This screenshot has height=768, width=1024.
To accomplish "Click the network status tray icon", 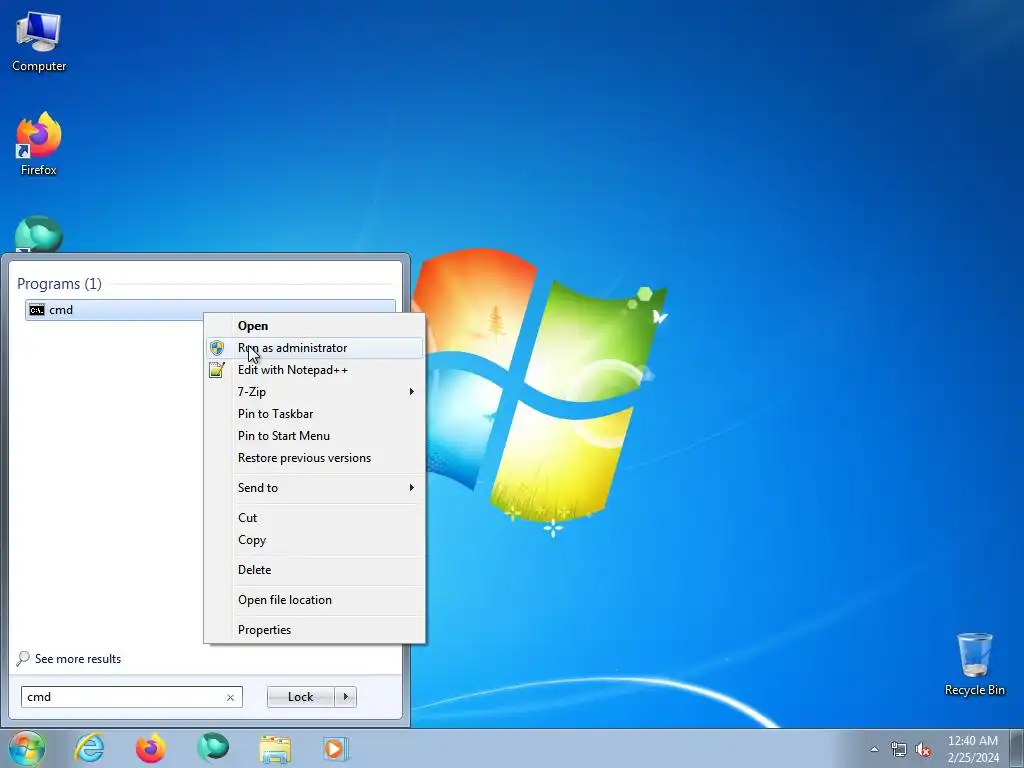I will [x=899, y=750].
